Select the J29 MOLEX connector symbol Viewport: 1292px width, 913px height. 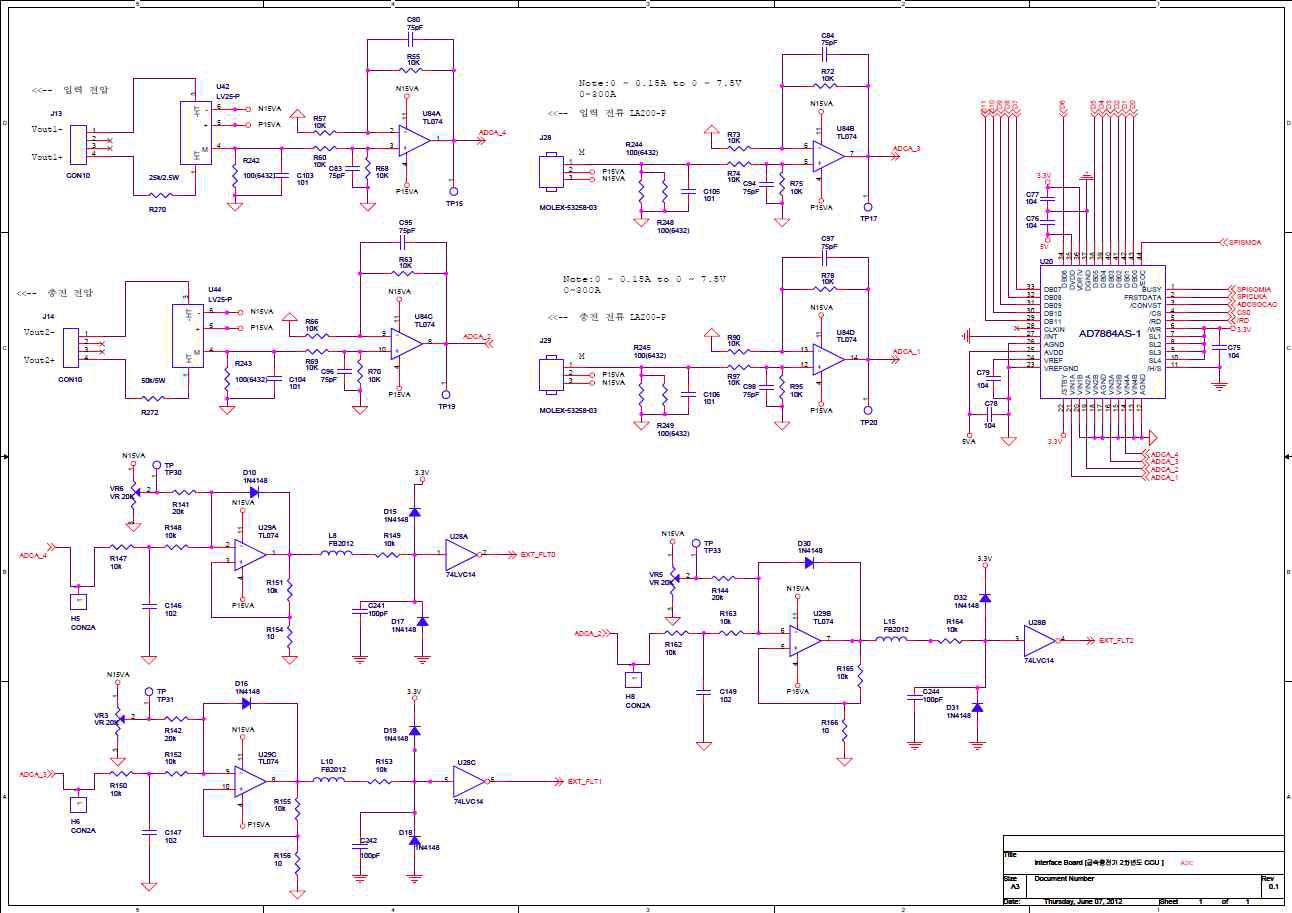pyautogui.click(x=551, y=373)
